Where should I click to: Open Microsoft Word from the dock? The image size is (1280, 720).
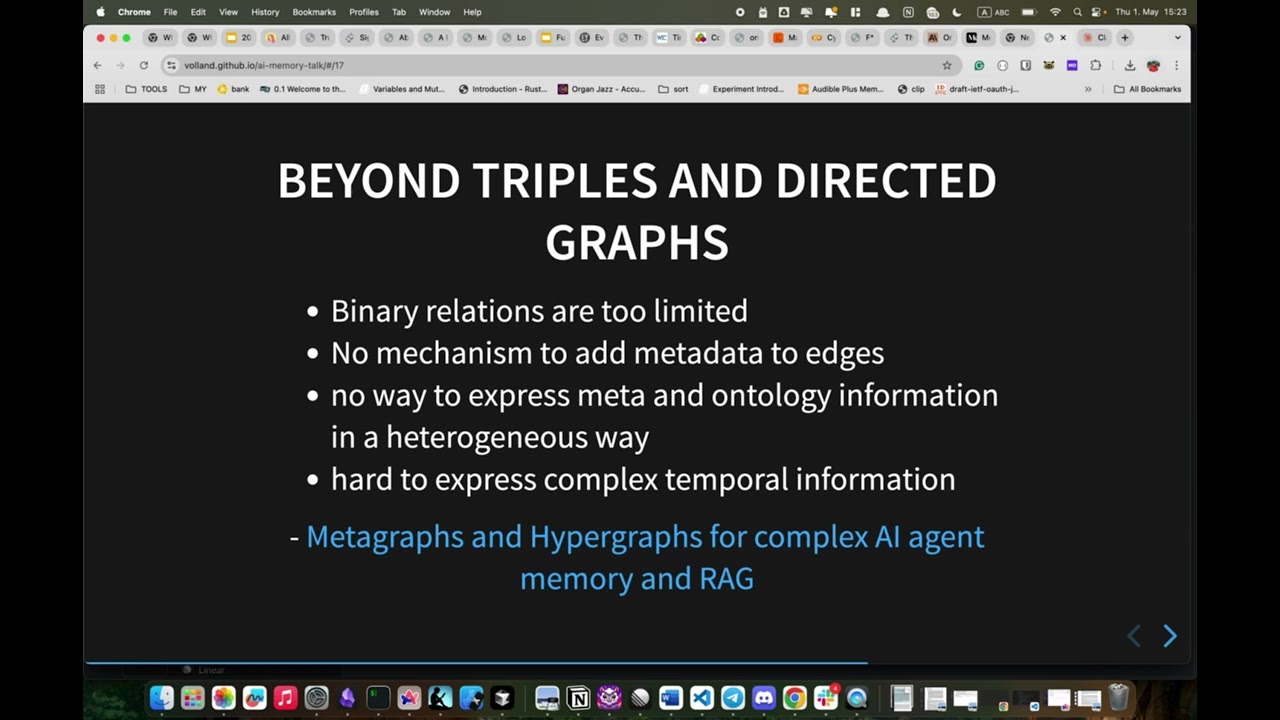pyautogui.click(x=671, y=697)
